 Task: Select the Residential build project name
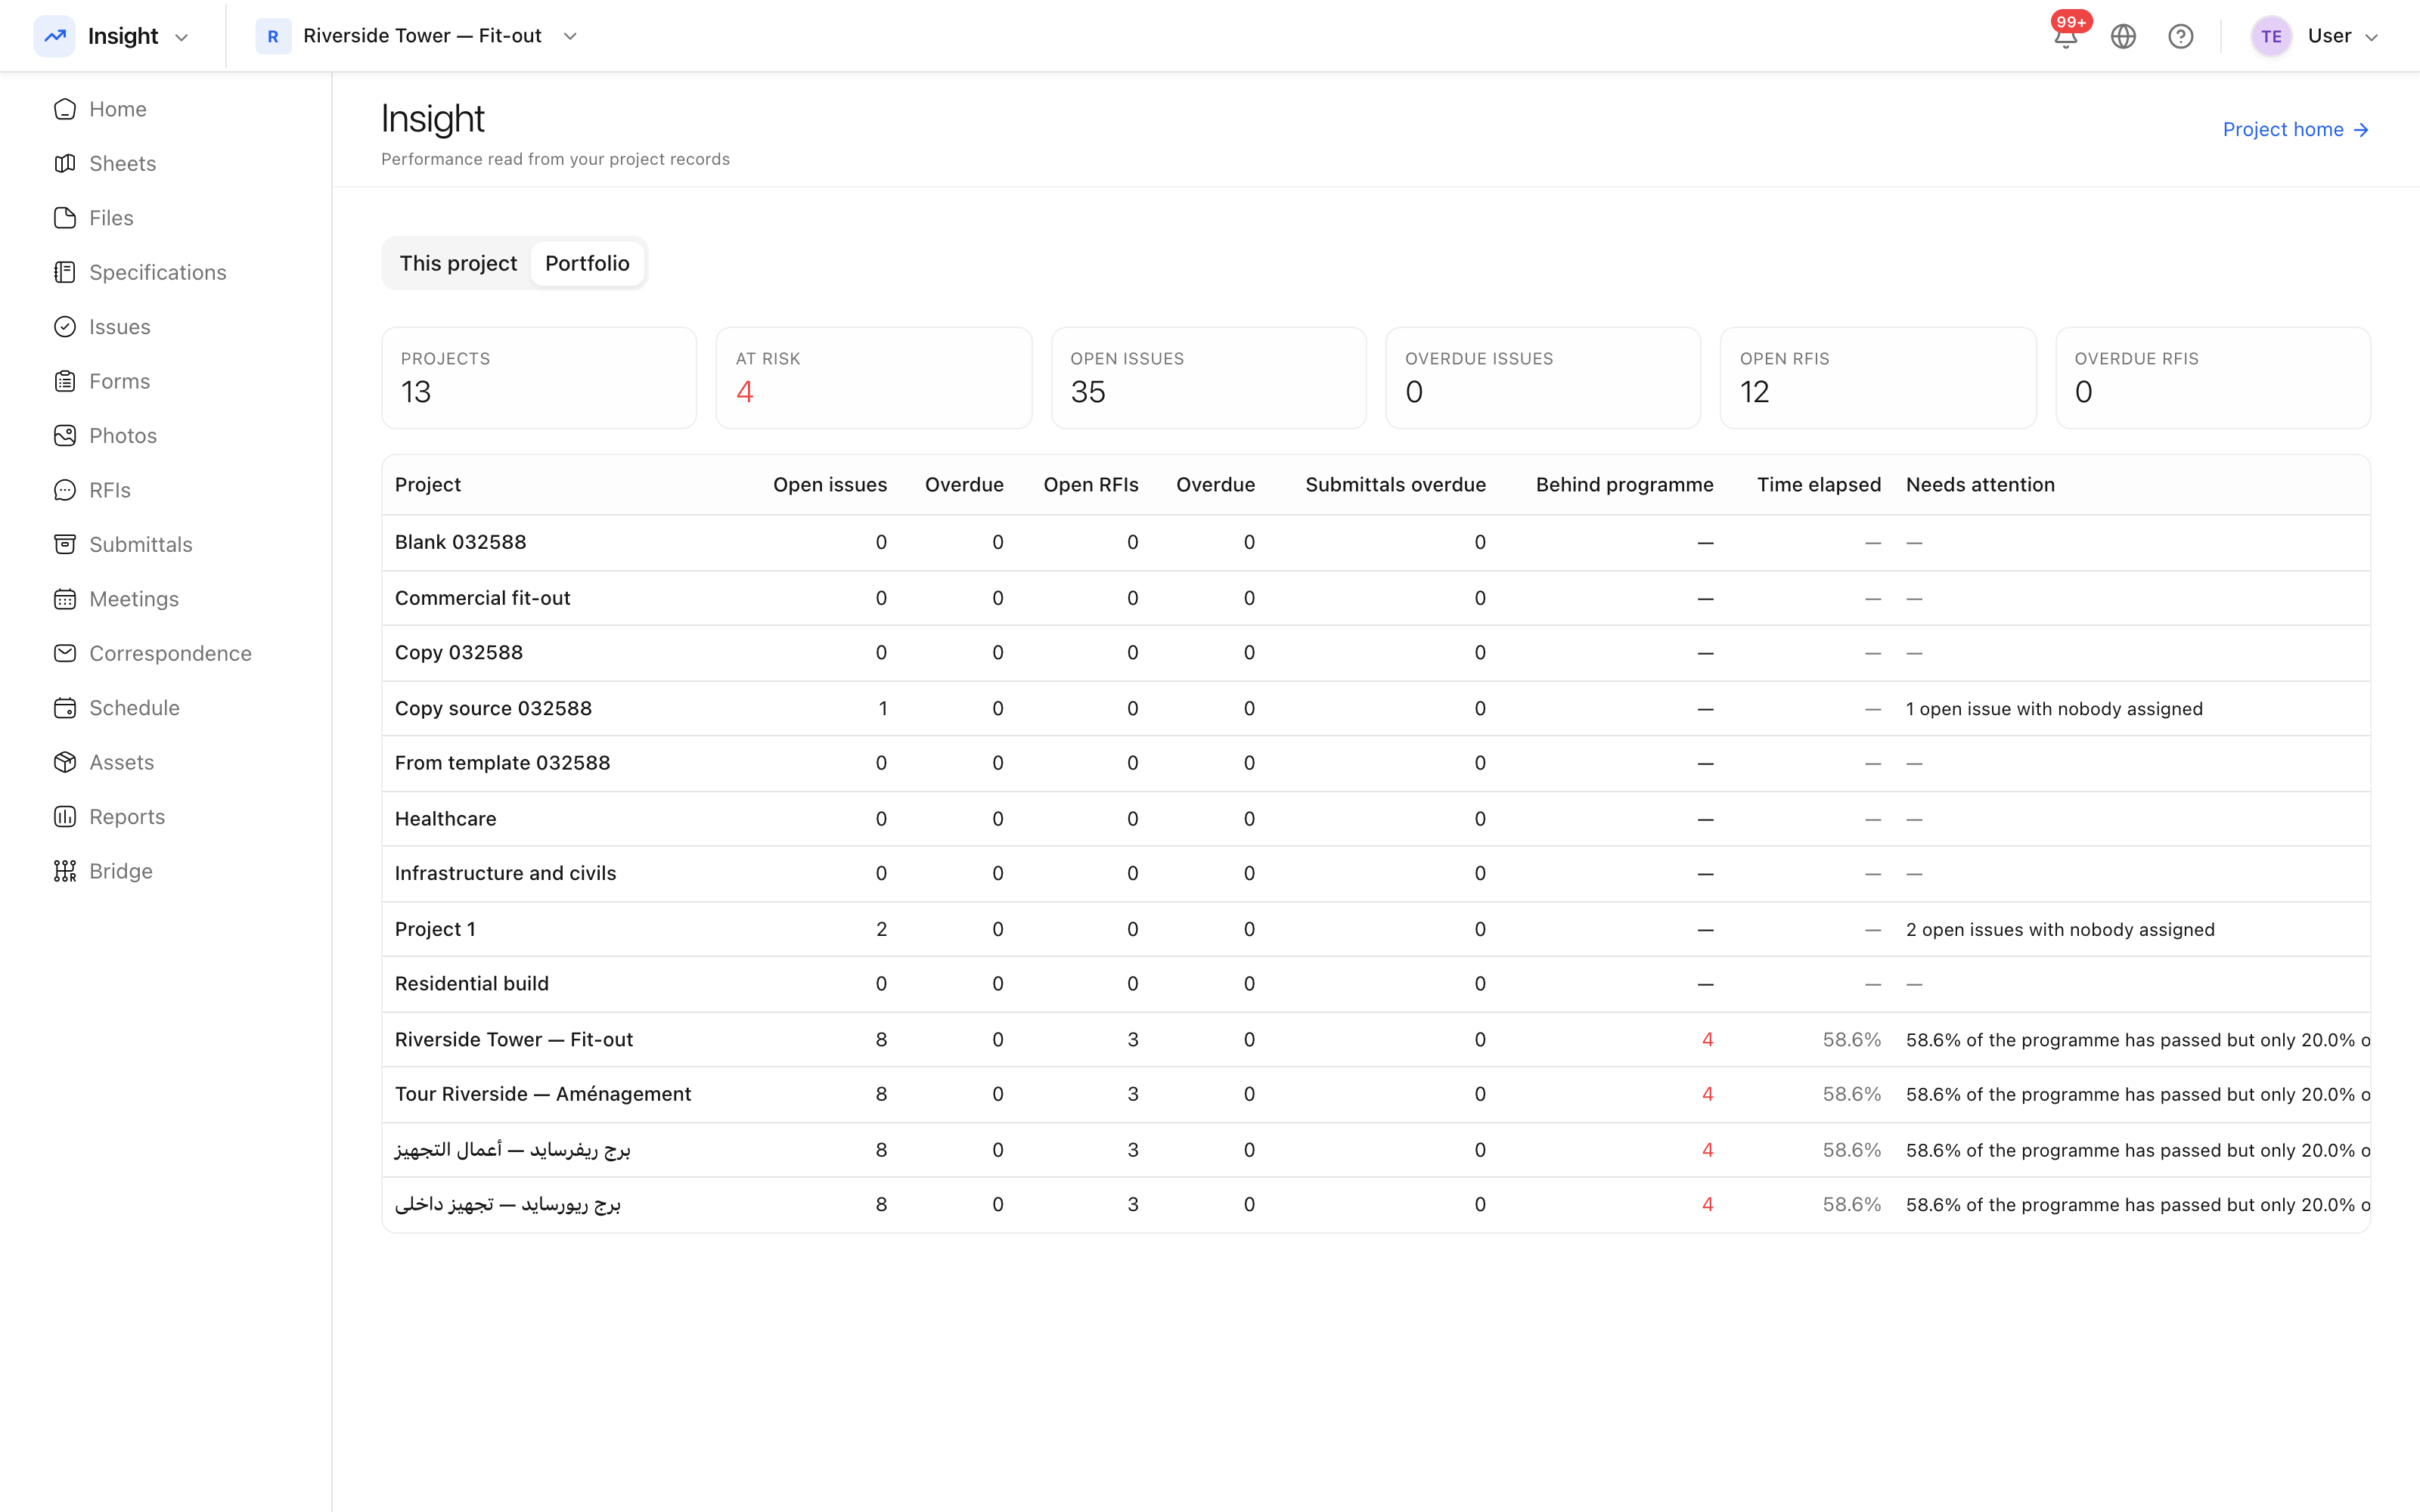(472, 984)
